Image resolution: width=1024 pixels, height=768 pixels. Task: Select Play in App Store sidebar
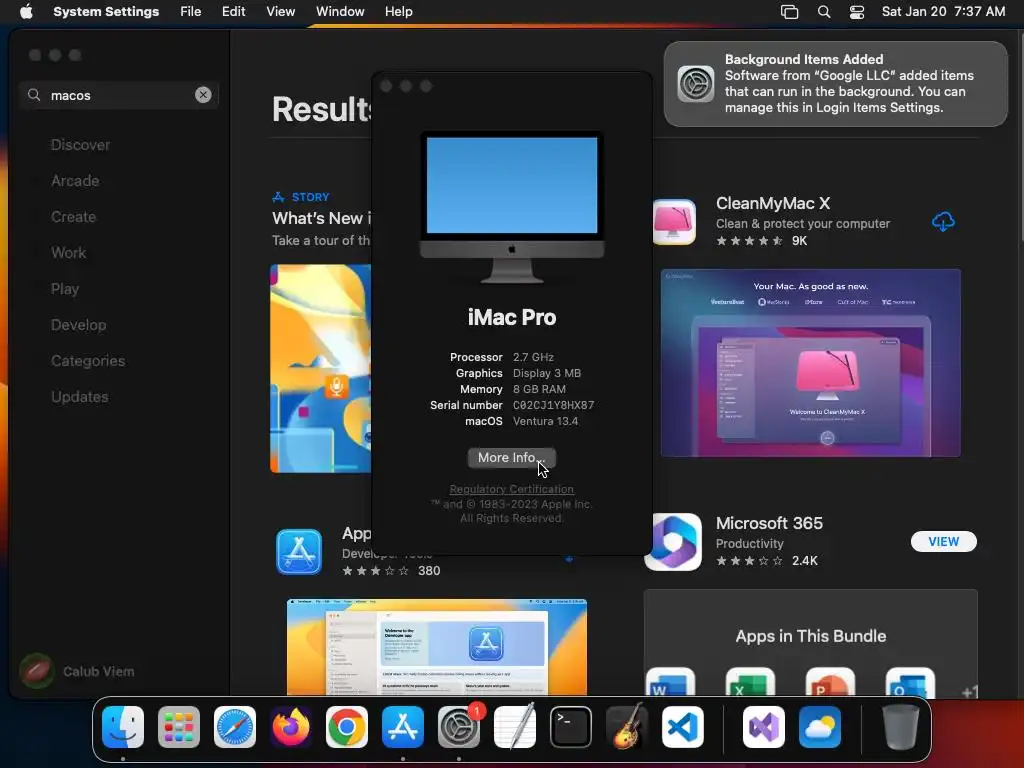pyautogui.click(x=65, y=289)
